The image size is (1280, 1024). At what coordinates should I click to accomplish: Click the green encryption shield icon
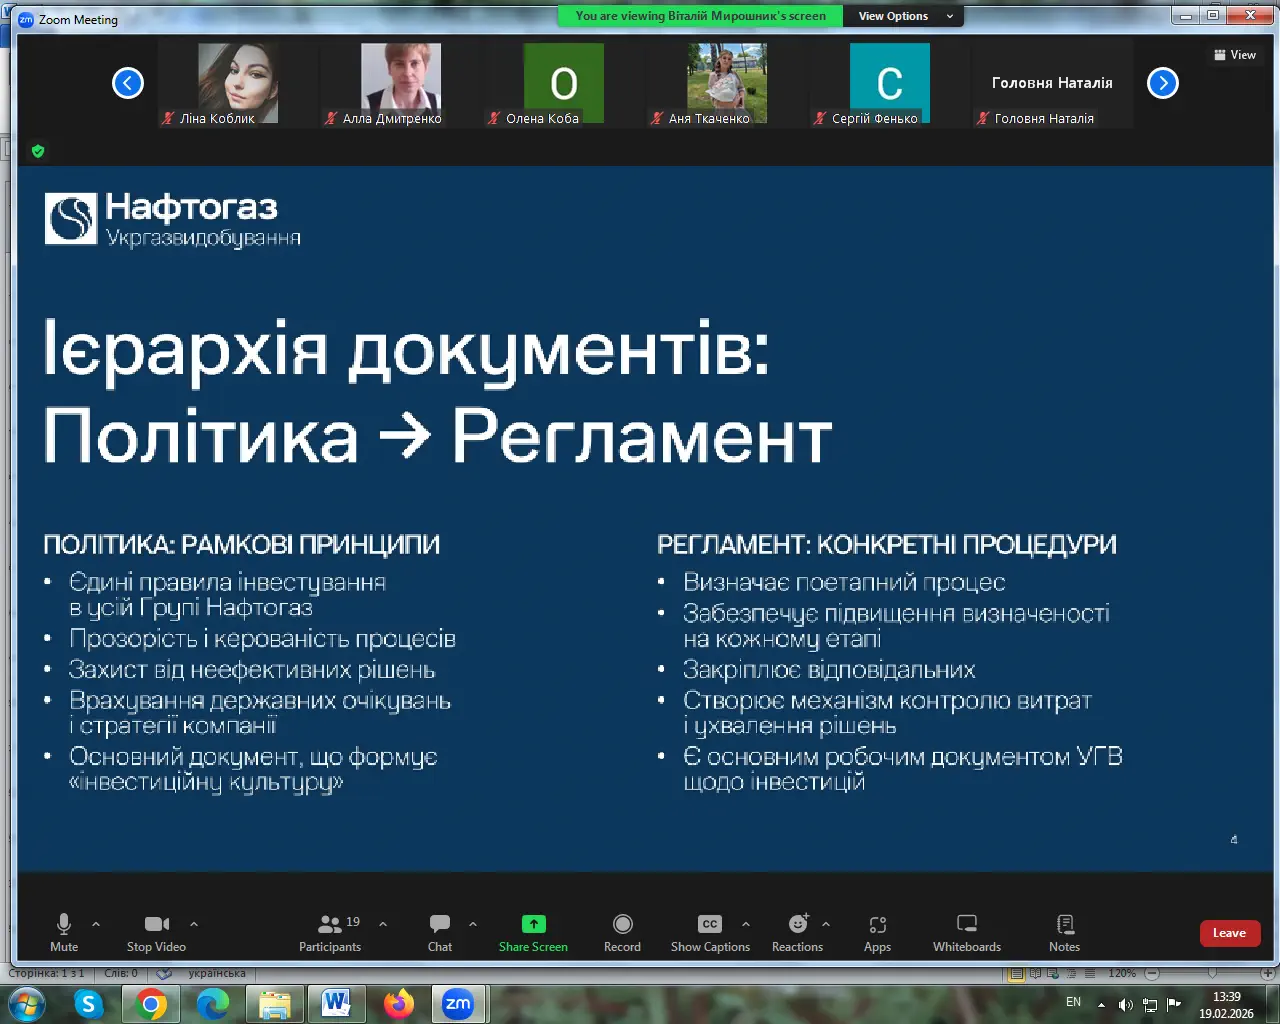(38, 151)
